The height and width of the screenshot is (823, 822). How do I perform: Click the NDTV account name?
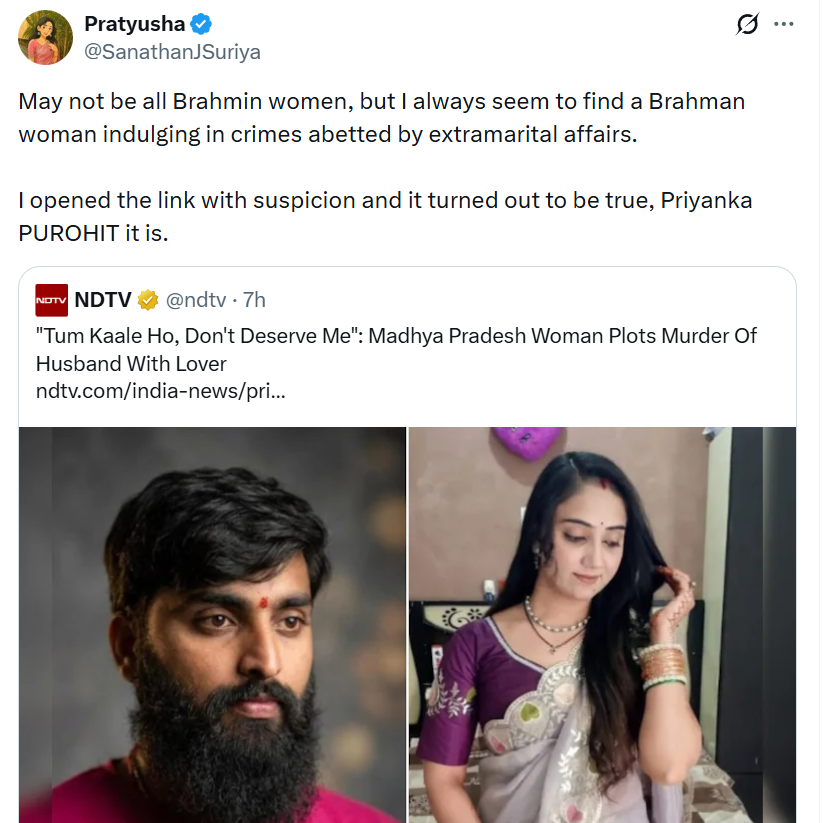[104, 299]
